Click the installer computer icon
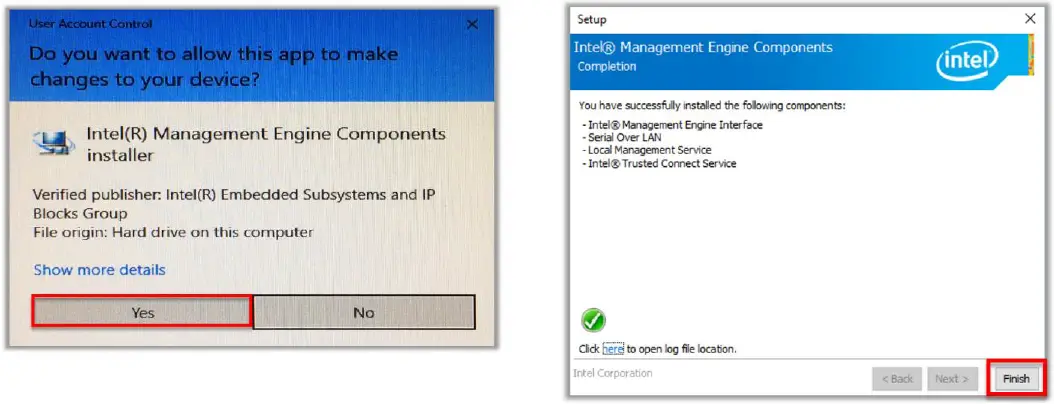This screenshot has width=1054, height=404. coord(53,144)
